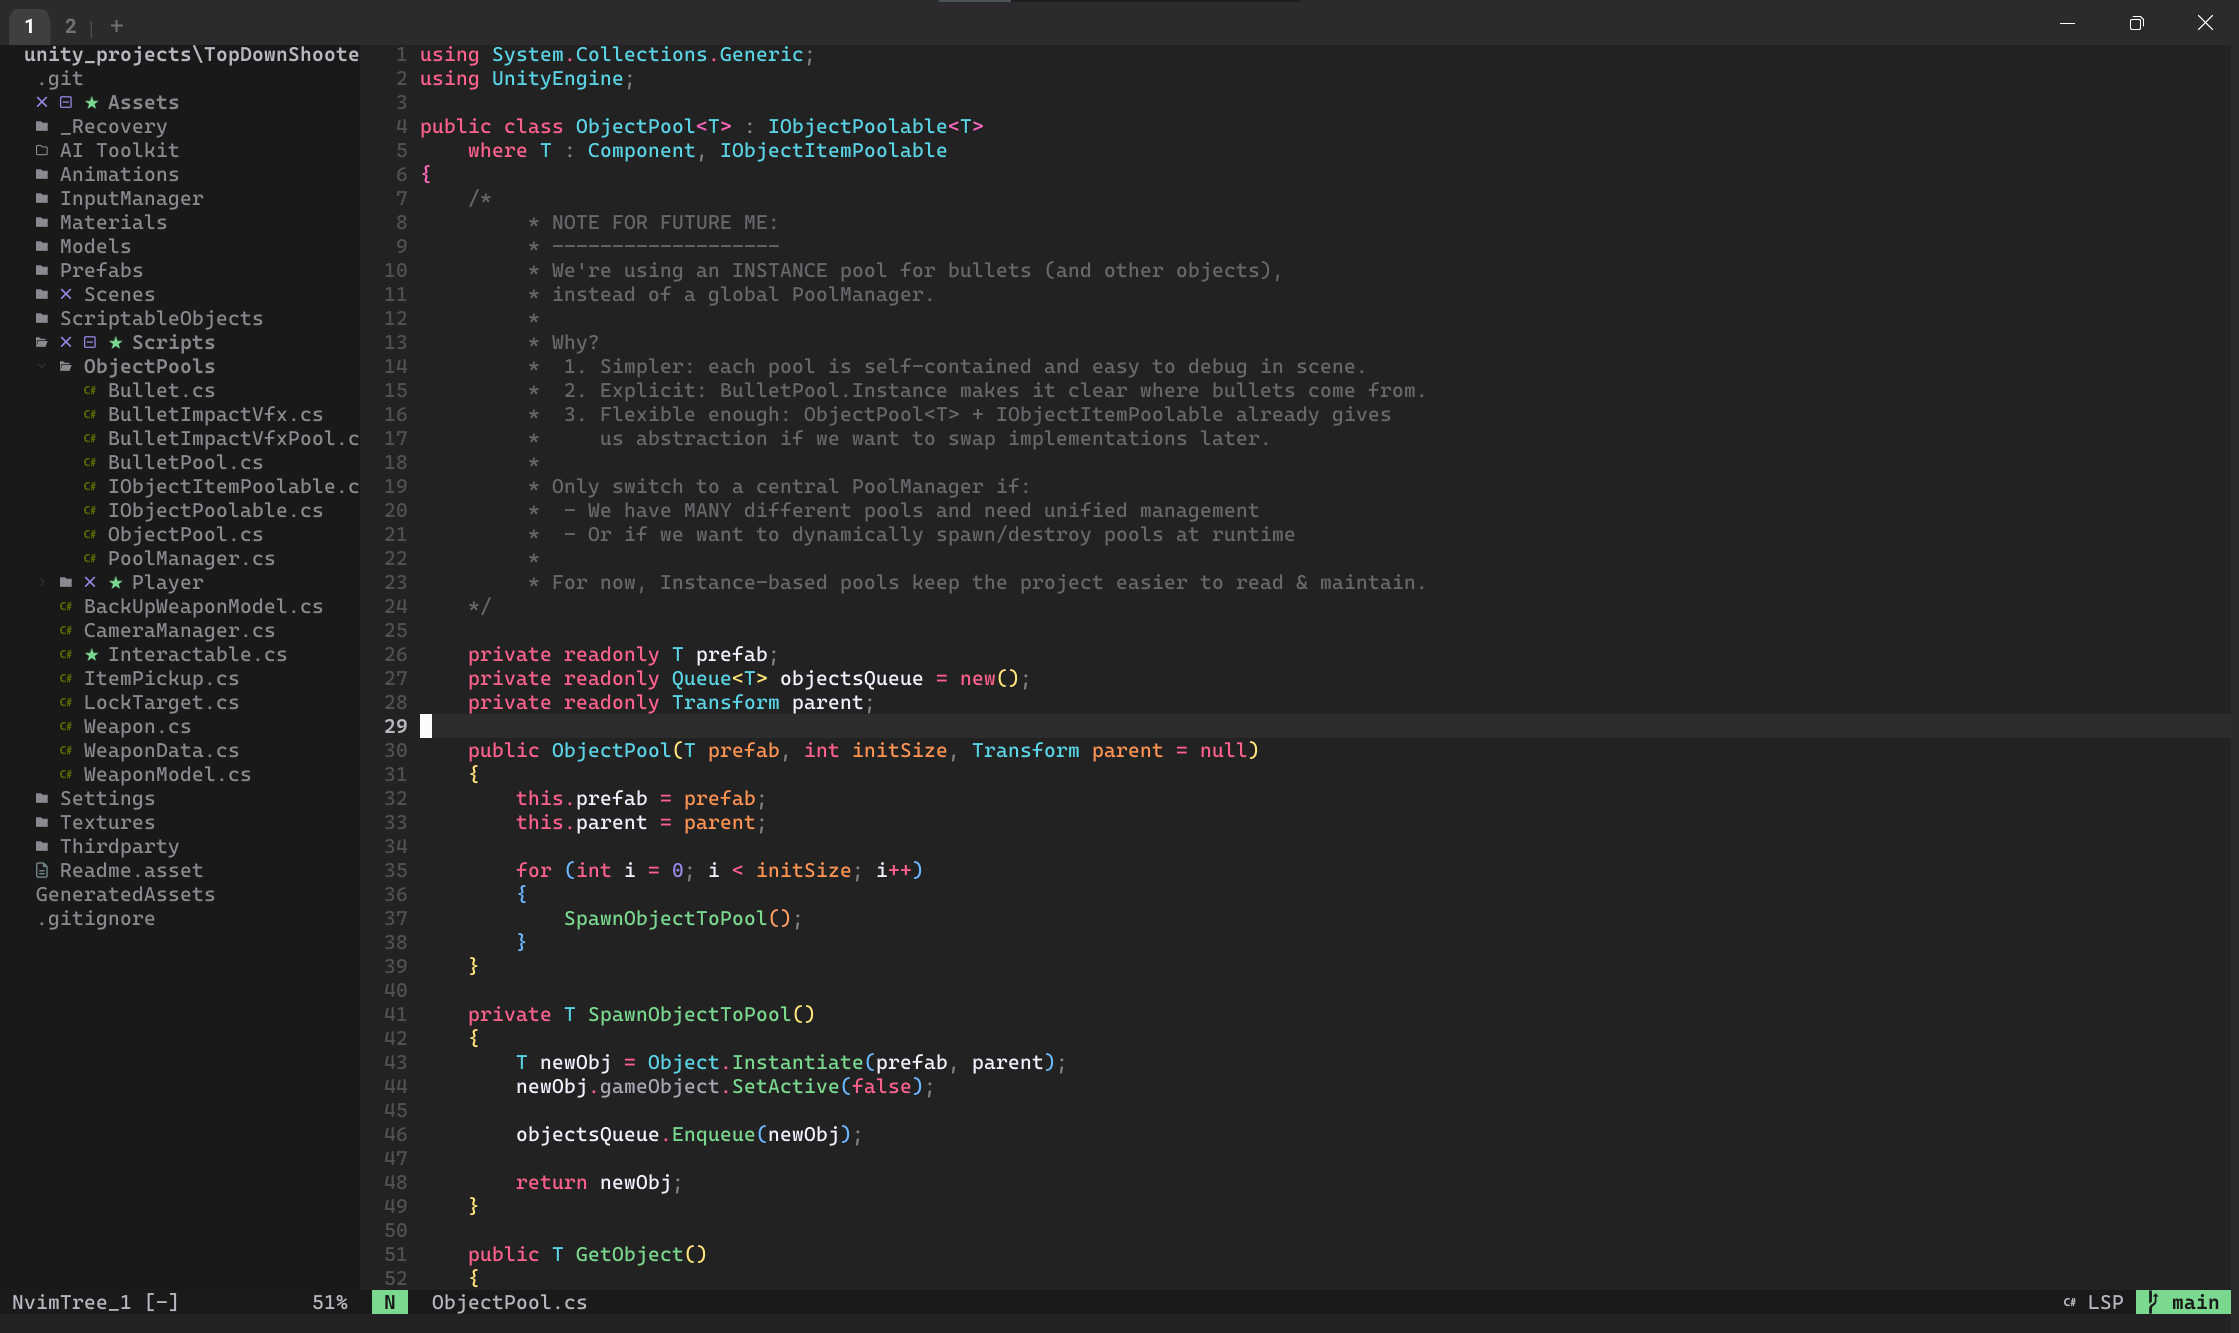This screenshot has height=1333, width=2239.
Task: Click the folder icon beside Materials
Action: 42,223
